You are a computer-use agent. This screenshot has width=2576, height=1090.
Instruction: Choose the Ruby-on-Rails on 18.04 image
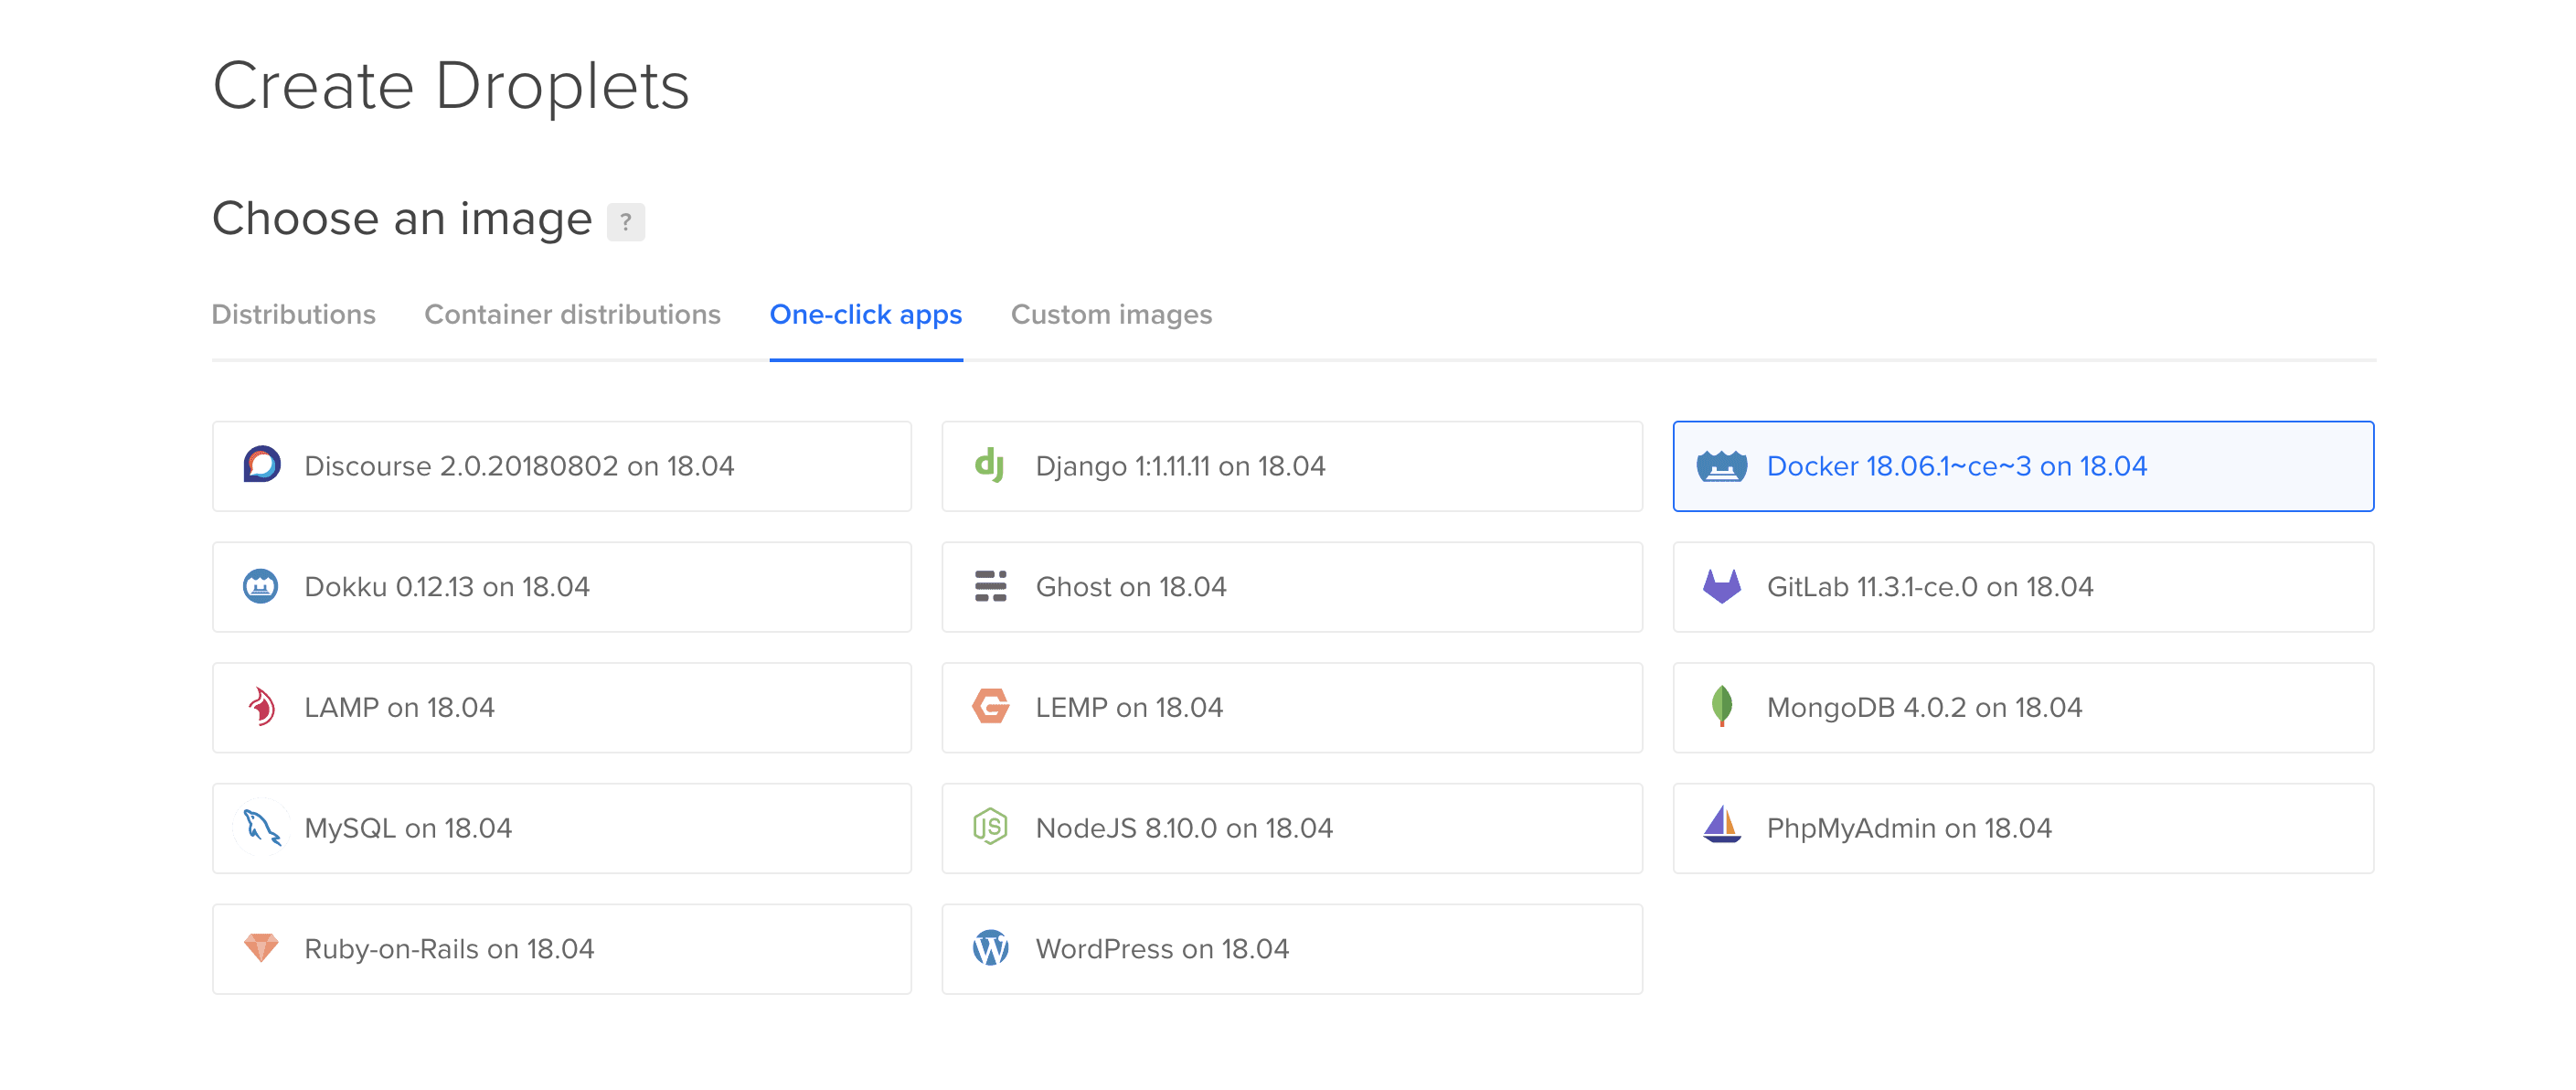(562, 949)
